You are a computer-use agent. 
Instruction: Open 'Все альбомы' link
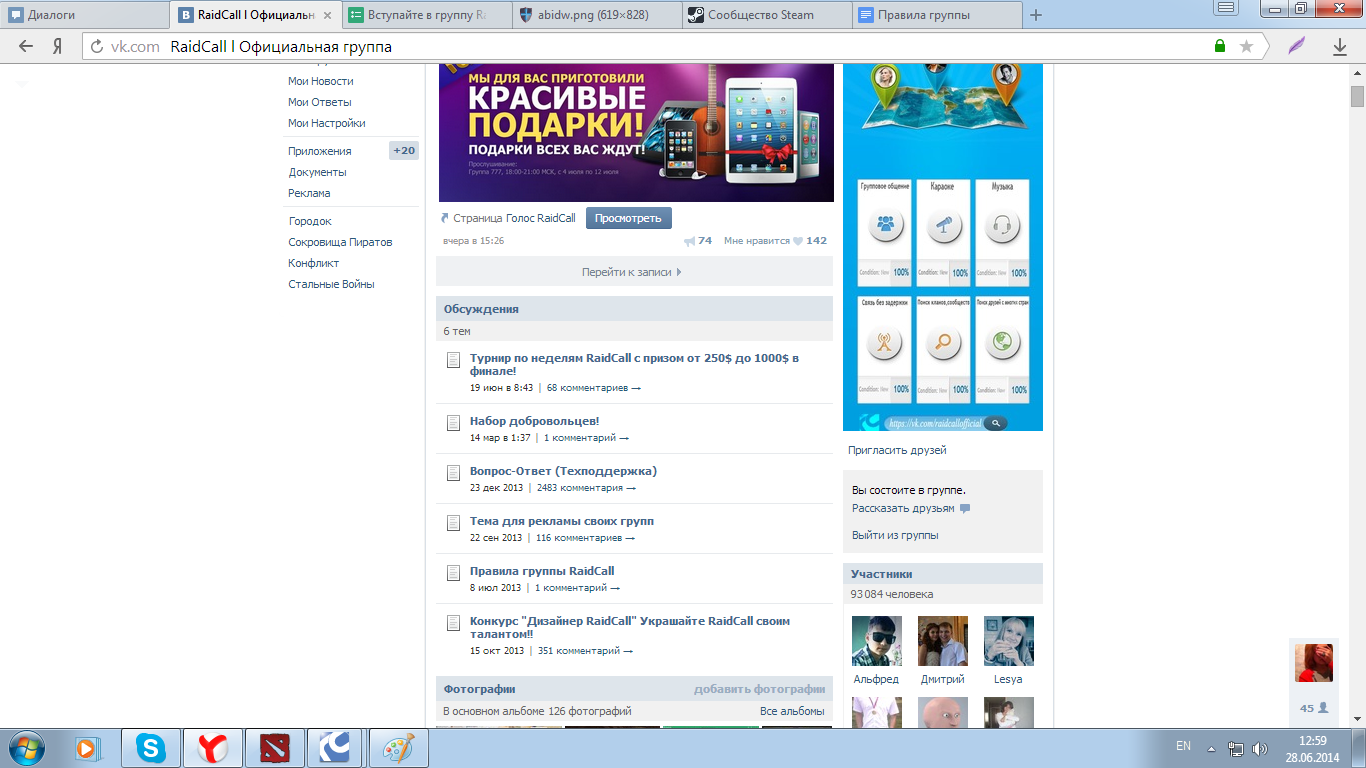pyautogui.click(x=792, y=711)
